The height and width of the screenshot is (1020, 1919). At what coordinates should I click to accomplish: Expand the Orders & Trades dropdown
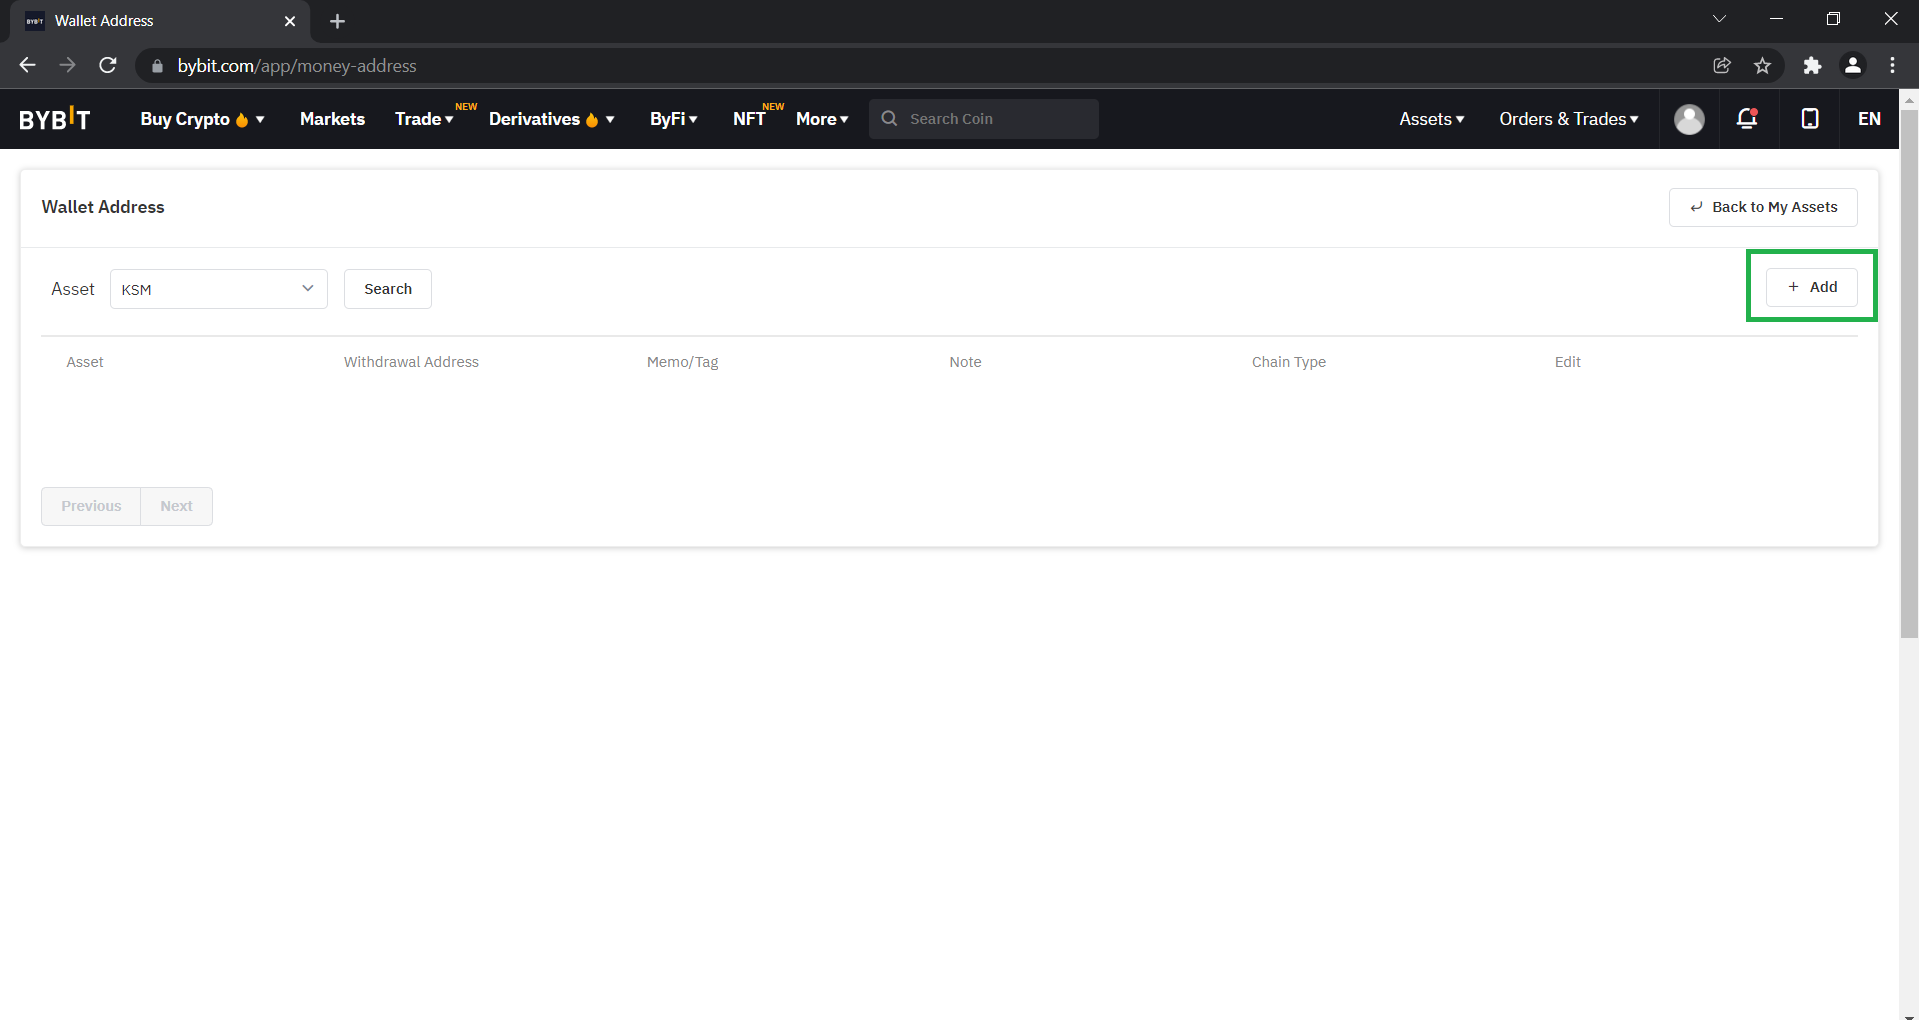click(1568, 119)
